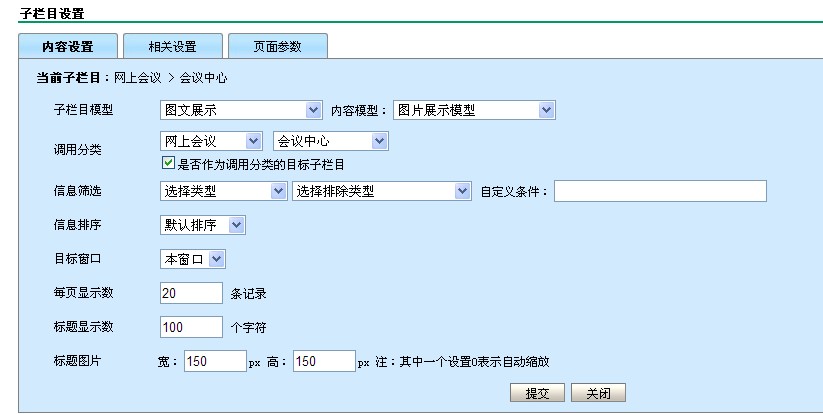
Task: Open the 默认排序 sorting dropdown
Action: click(x=202, y=225)
